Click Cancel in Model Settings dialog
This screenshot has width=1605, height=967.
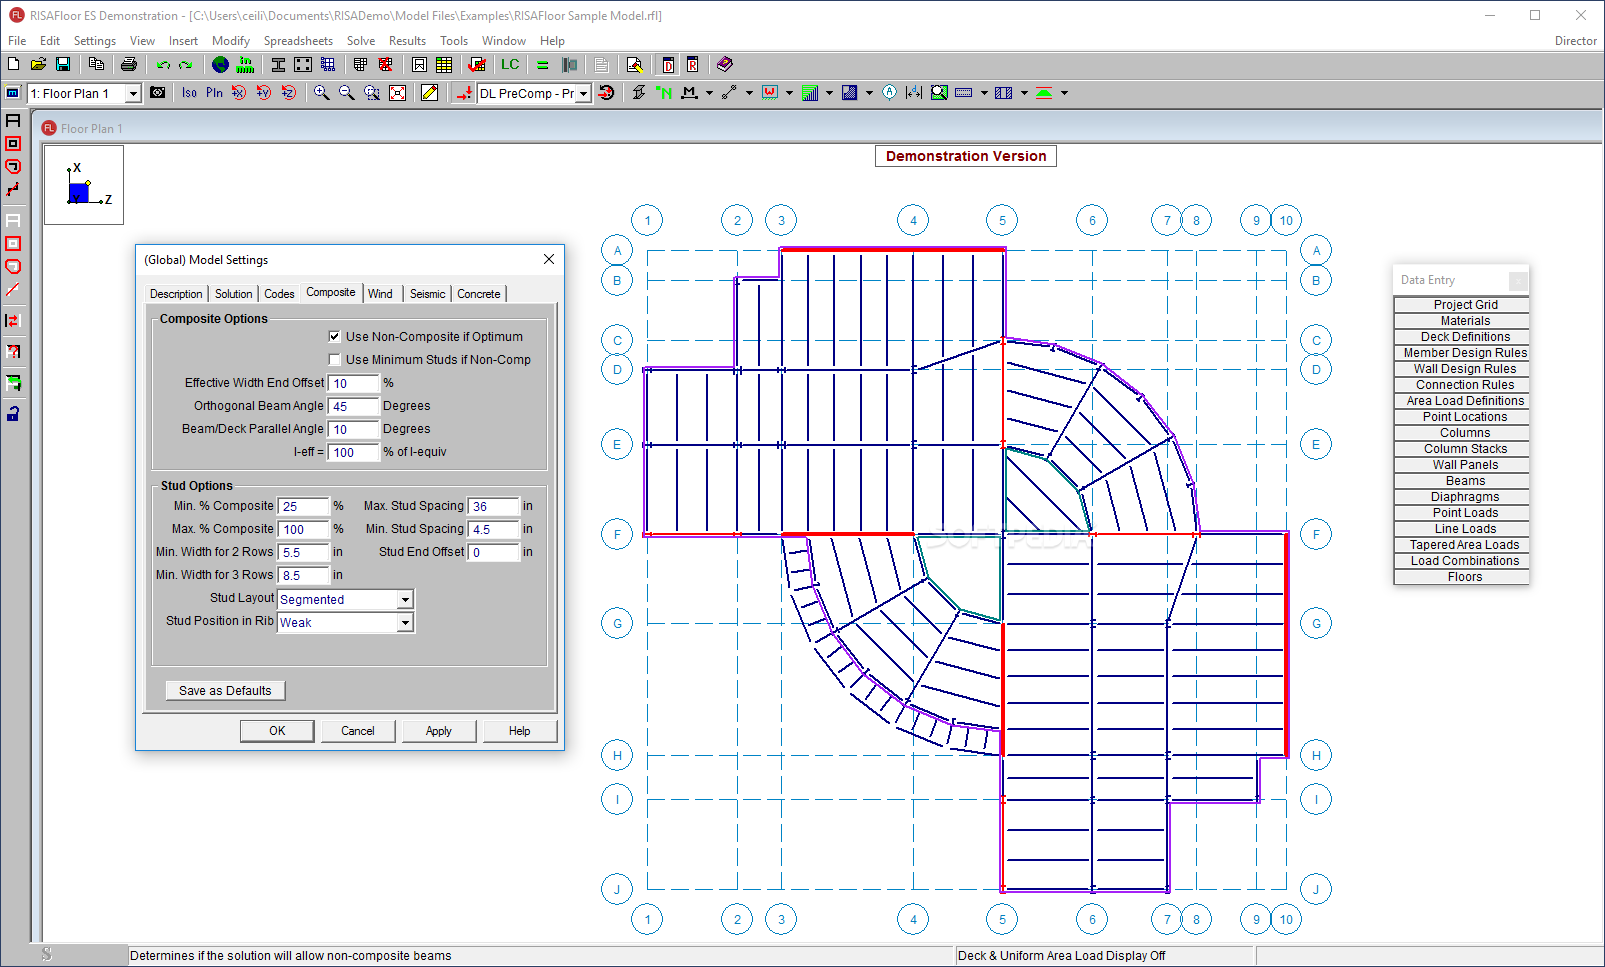click(358, 731)
